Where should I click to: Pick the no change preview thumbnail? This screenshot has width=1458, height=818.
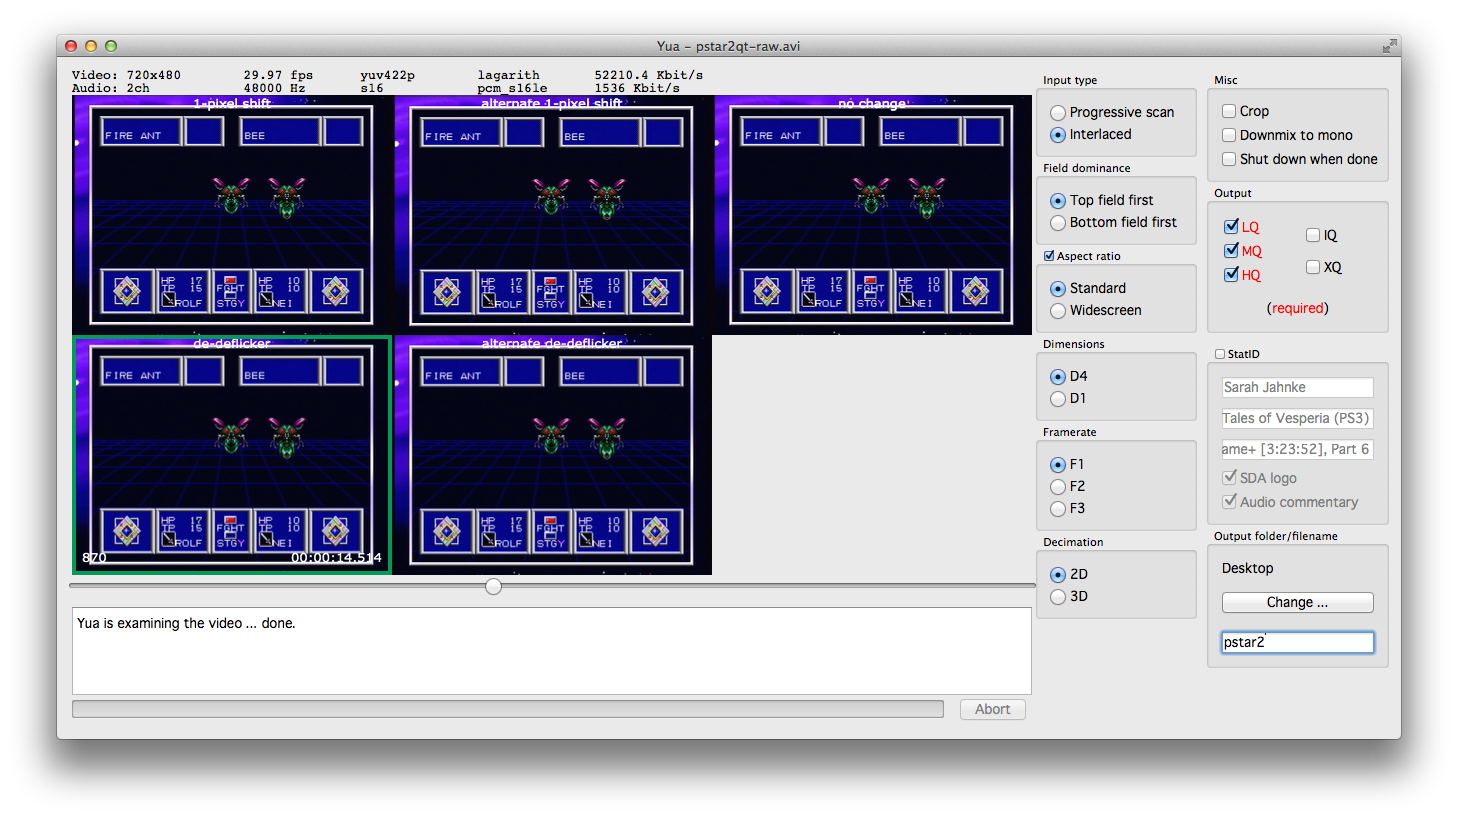pos(871,215)
